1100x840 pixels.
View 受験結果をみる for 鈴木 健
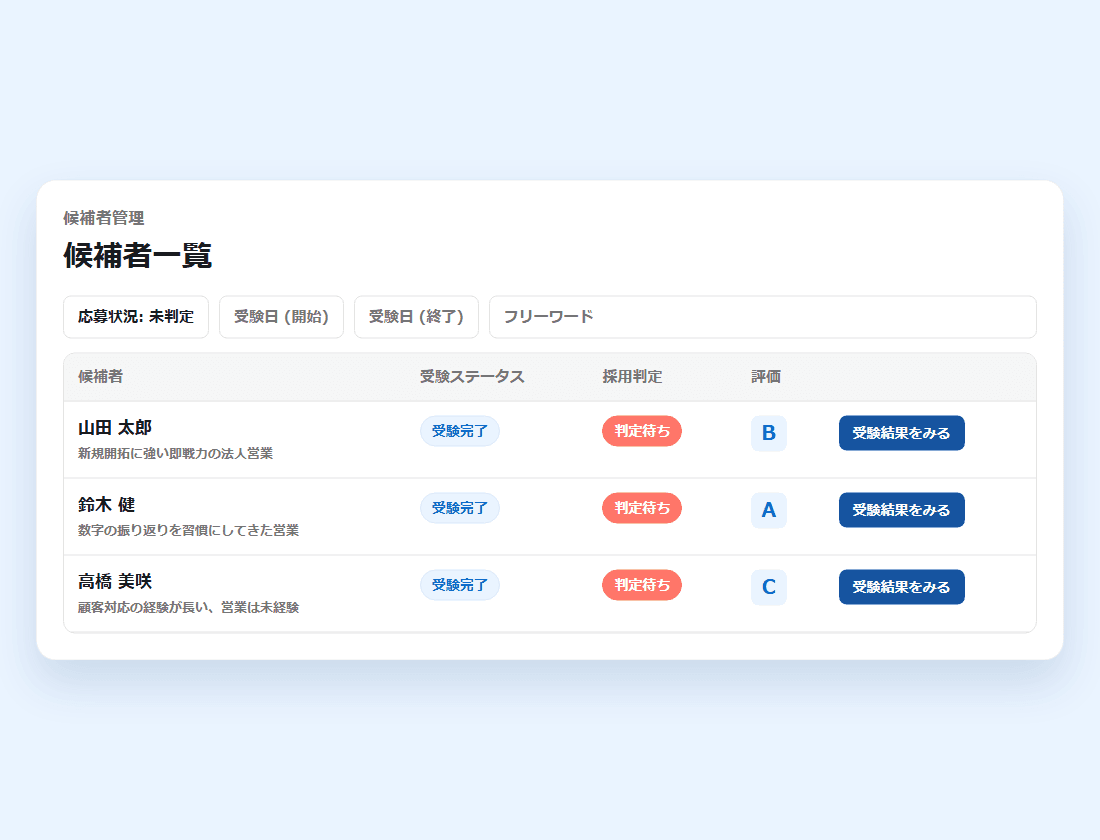coord(901,510)
